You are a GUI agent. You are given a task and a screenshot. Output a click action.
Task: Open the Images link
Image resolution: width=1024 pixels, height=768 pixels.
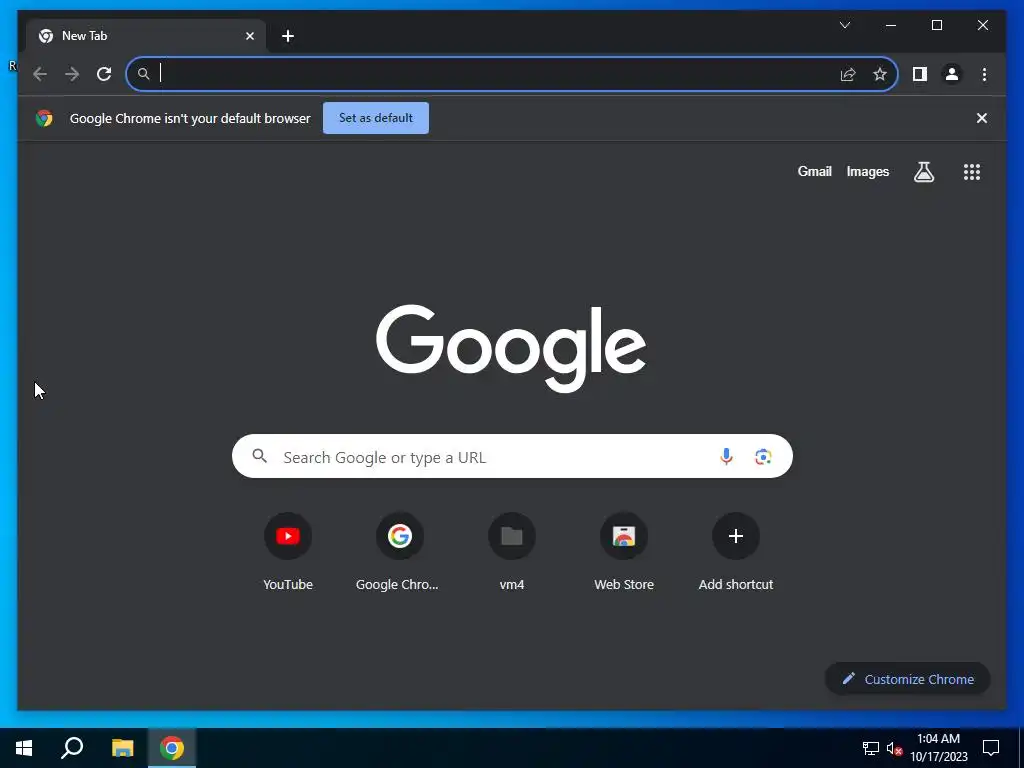(x=867, y=172)
